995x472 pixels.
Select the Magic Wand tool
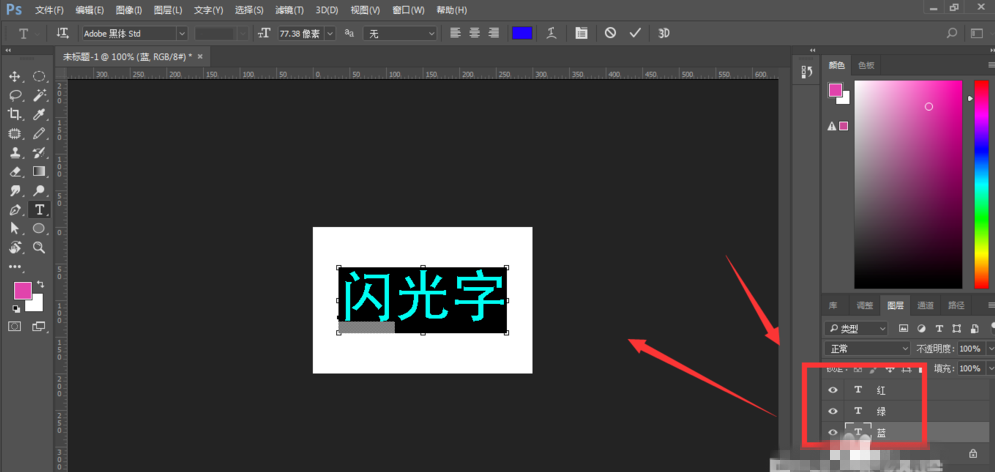coord(39,96)
